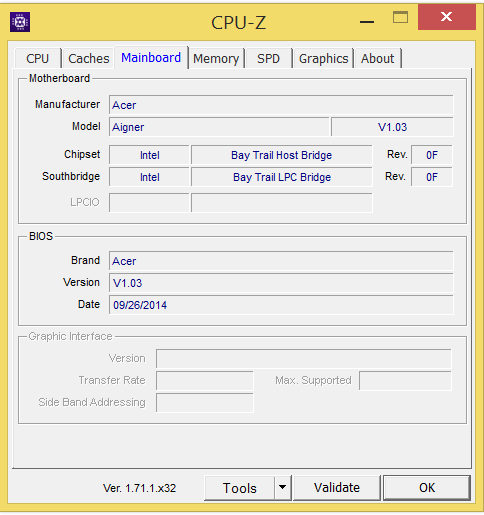Expand the Tools dropdown arrow
The height and width of the screenshot is (515, 484).
[283, 488]
